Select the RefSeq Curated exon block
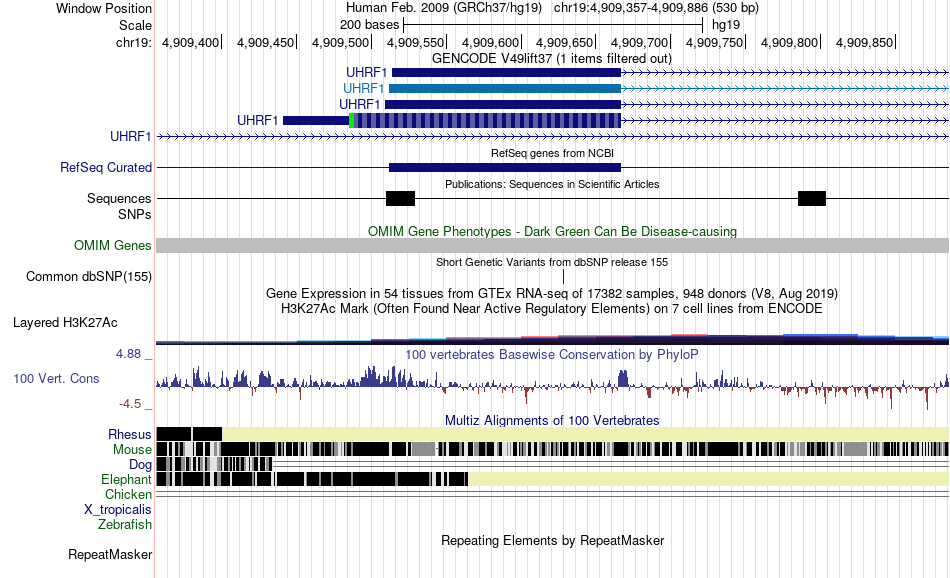The width and height of the screenshot is (950, 578). click(505, 167)
